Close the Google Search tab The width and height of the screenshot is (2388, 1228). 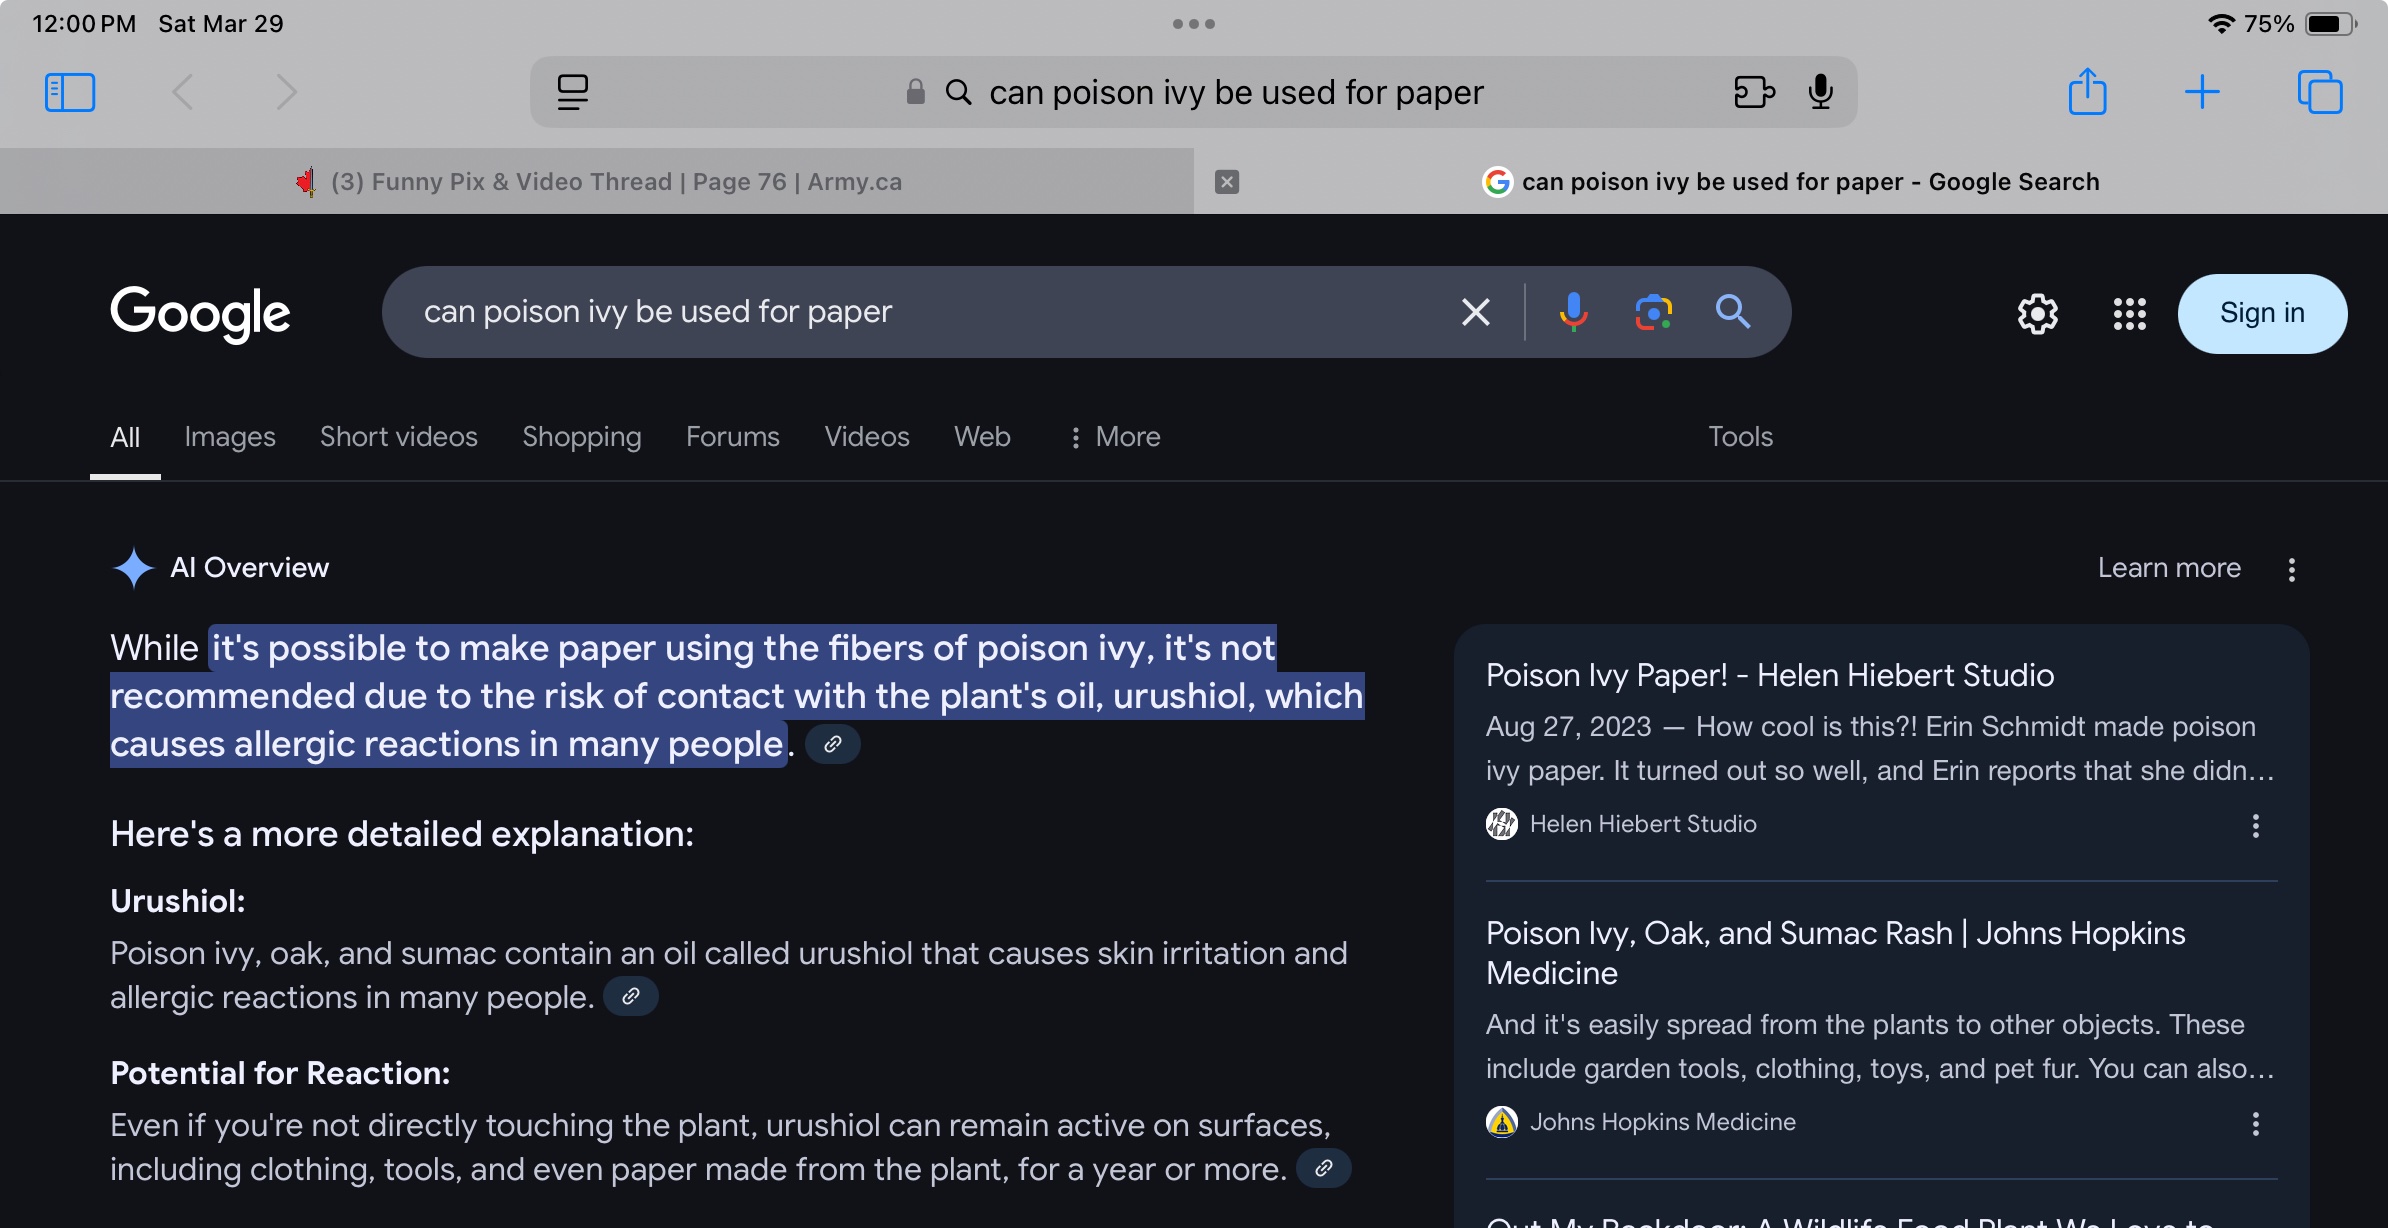coord(1227,181)
